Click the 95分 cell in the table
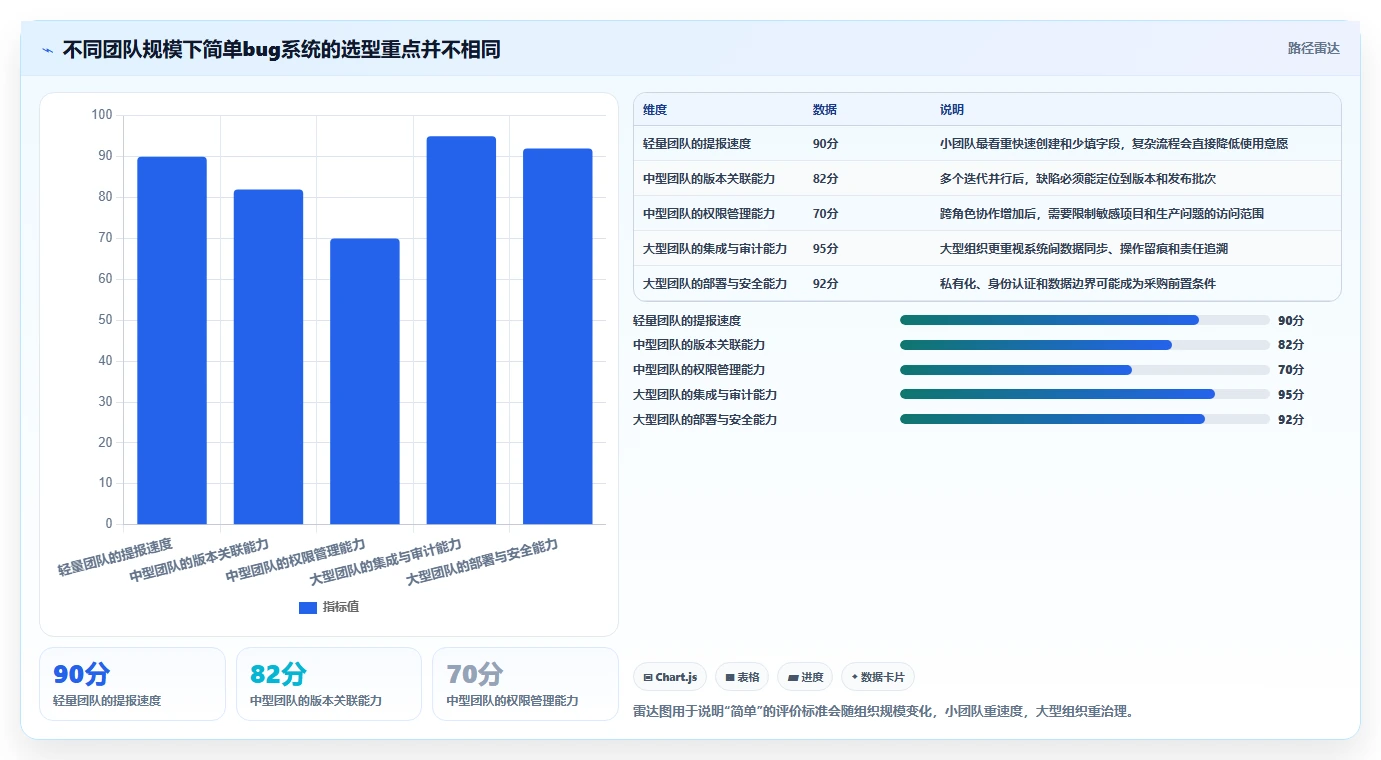 pyautogui.click(x=826, y=249)
